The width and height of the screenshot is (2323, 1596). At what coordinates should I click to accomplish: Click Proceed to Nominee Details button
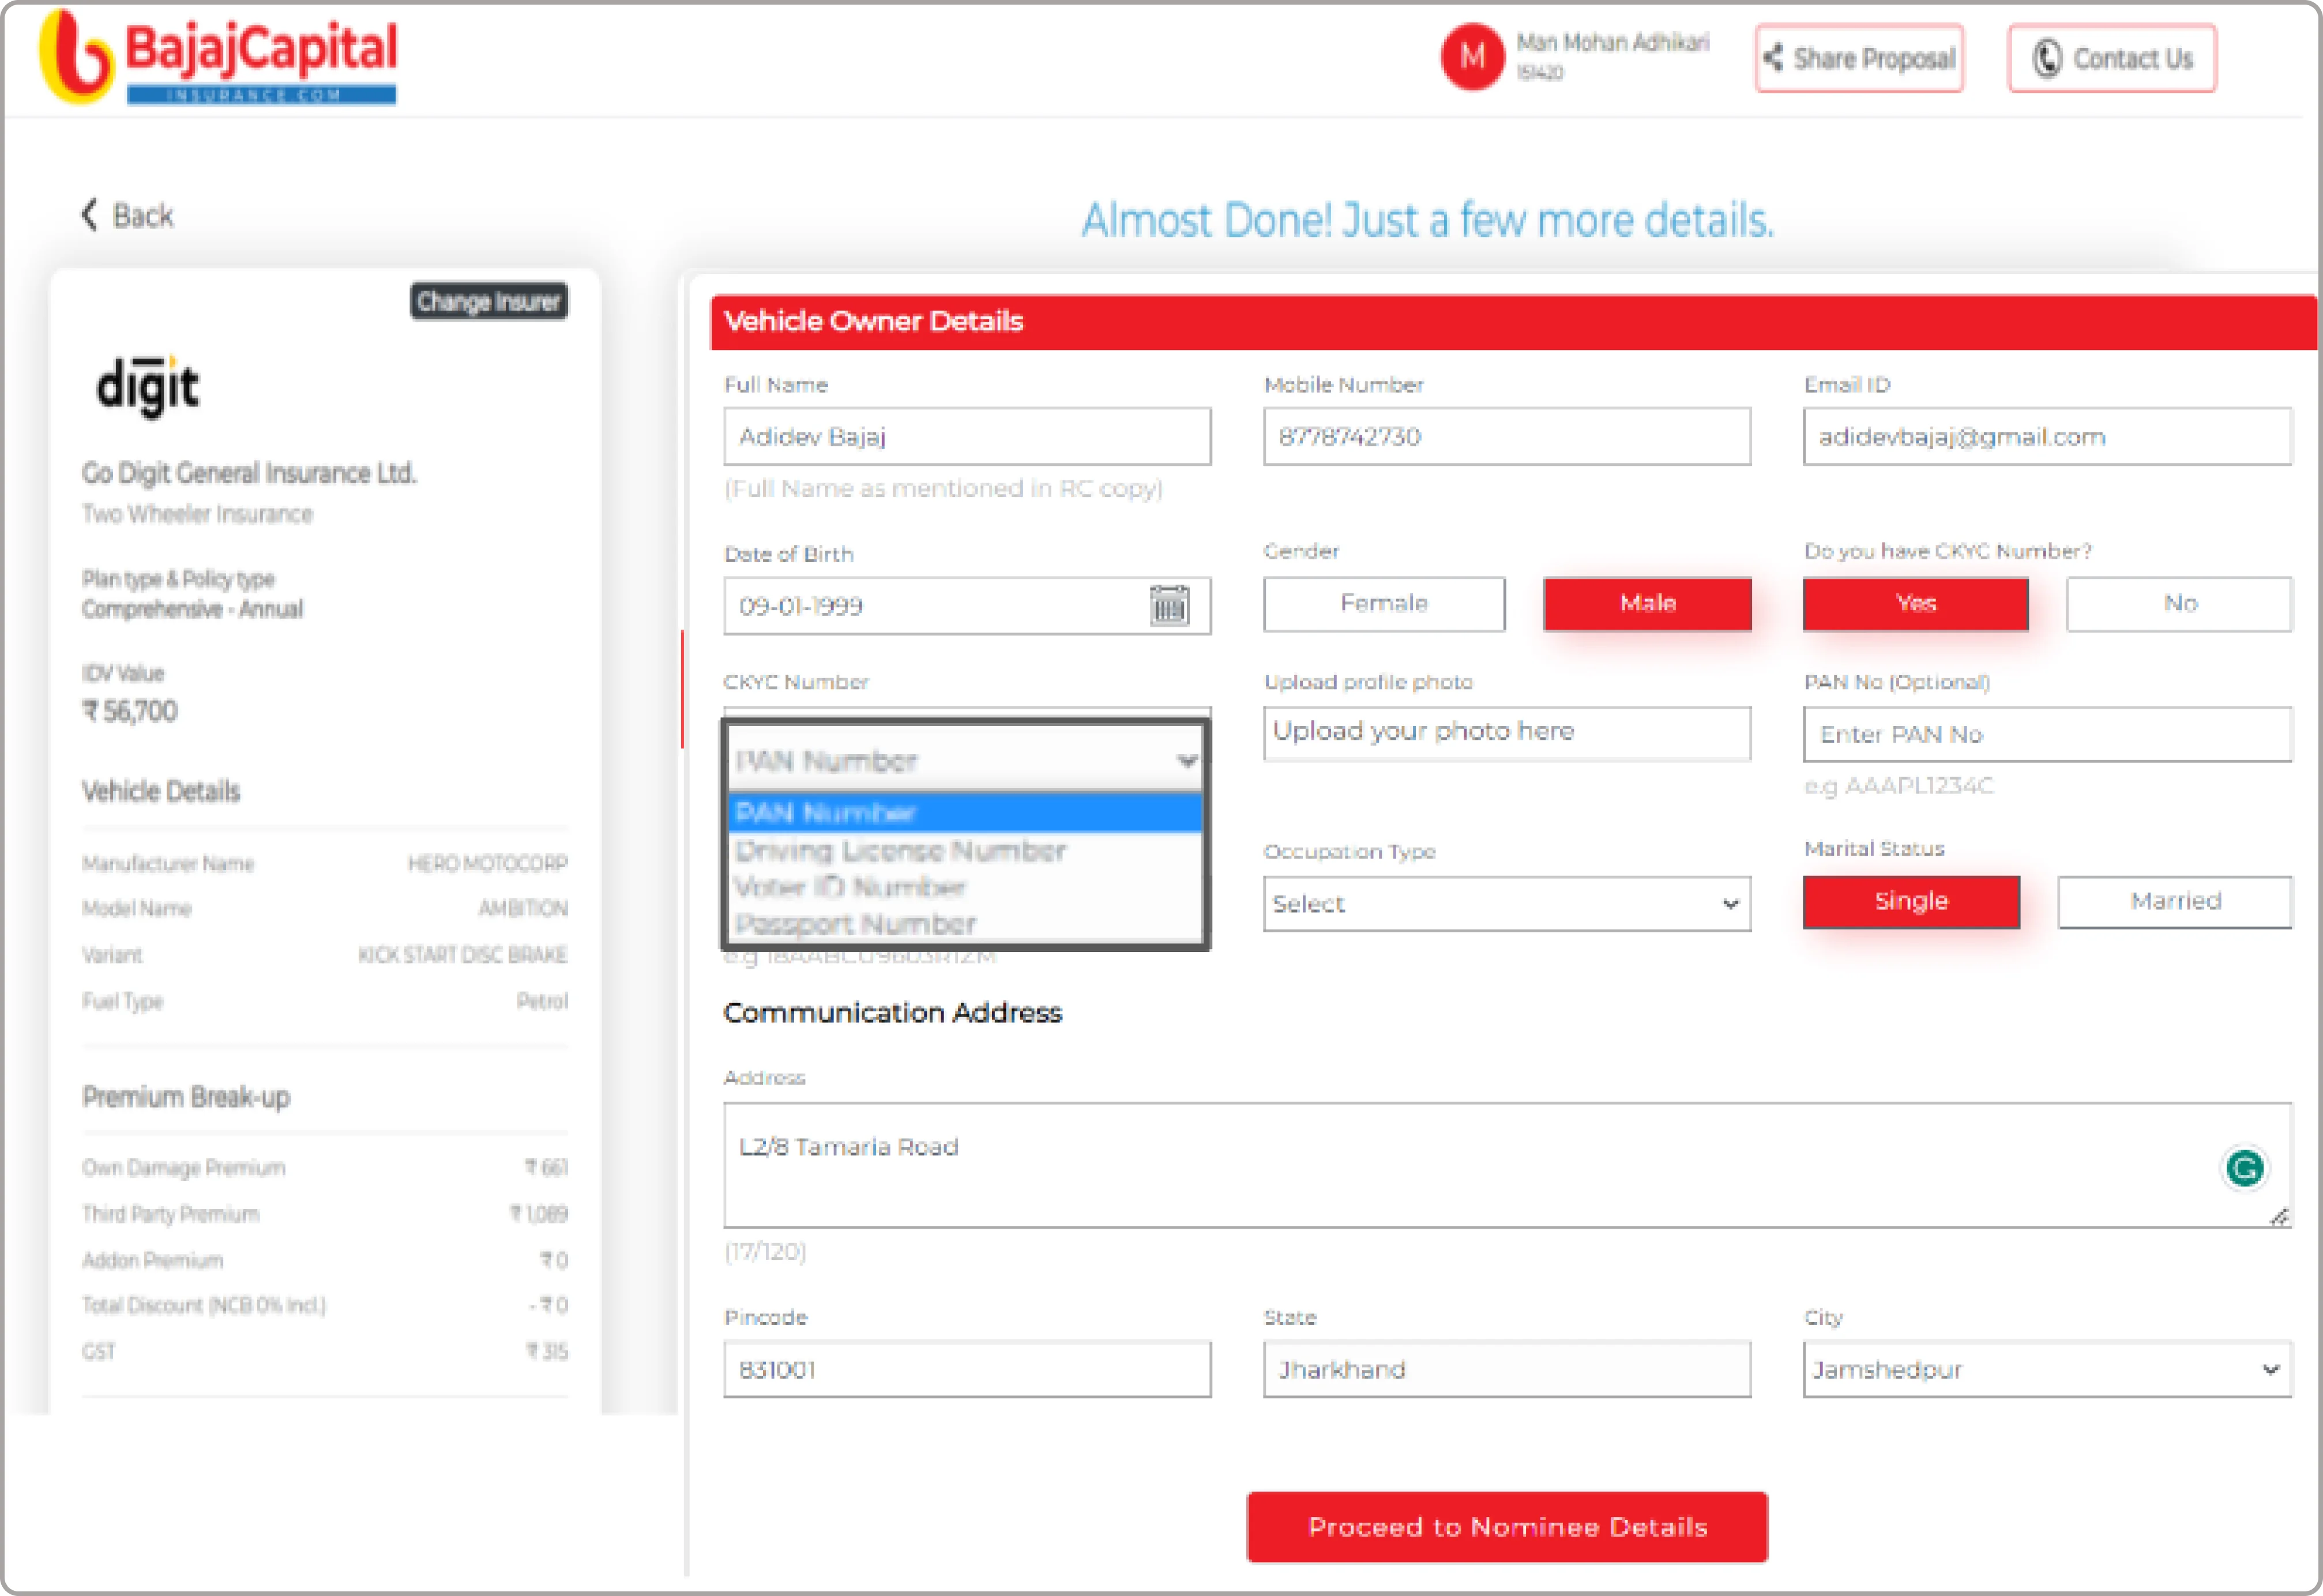point(1507,1526)
